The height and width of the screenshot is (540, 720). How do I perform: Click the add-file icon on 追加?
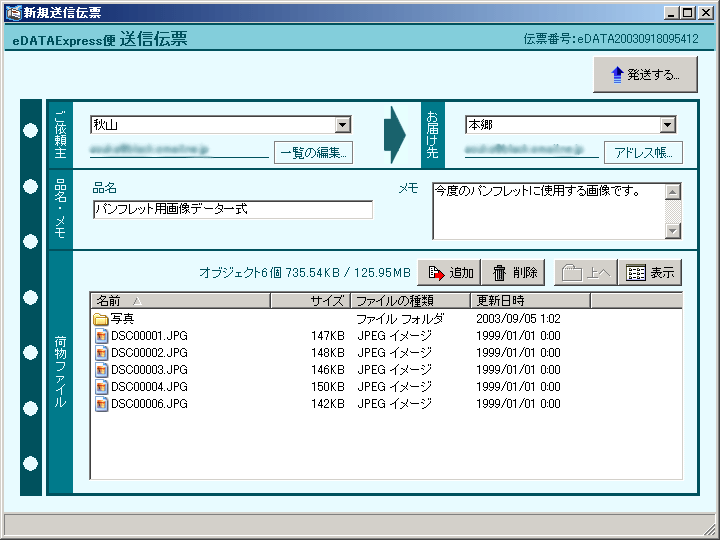point(436,273)
